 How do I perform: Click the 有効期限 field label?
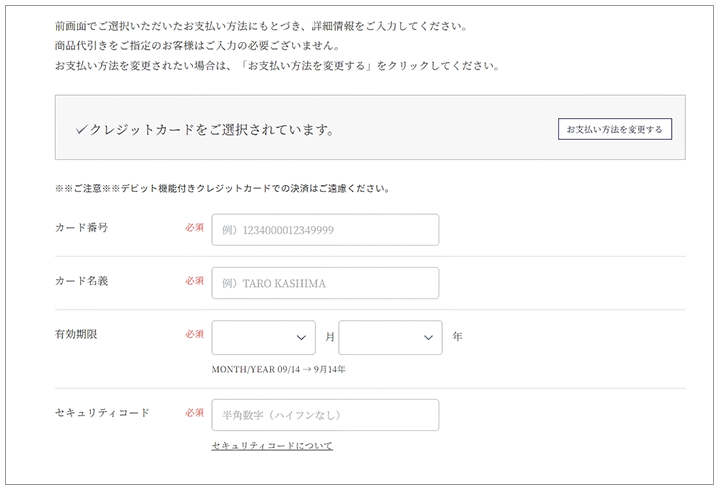point(76,334)
